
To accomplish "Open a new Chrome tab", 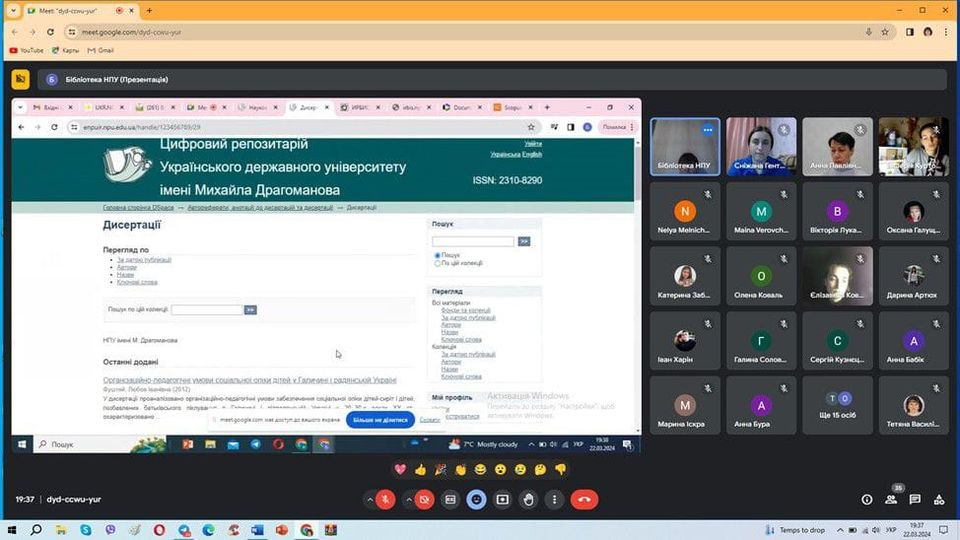I will coord(149,10).
